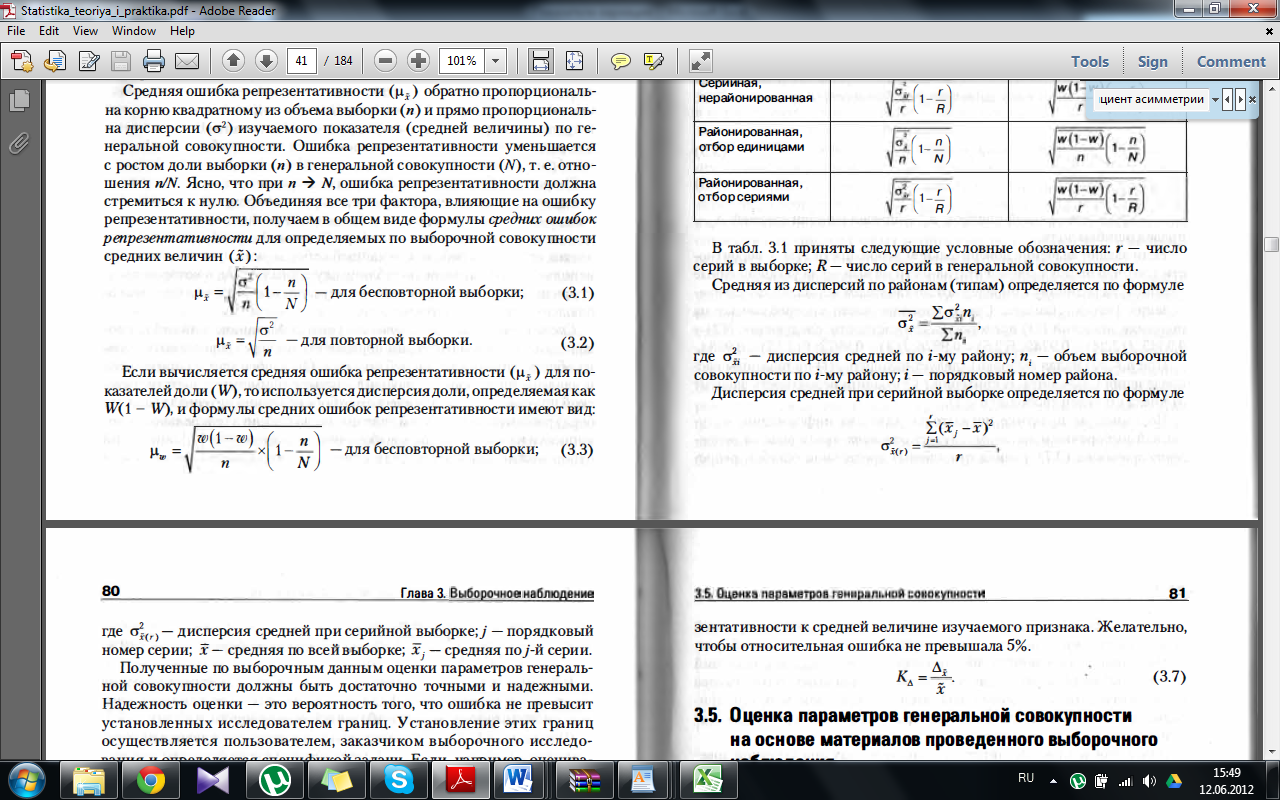Click heading 'Глава 3. Выборочное наблюдение'
Viewport: 1280px width, 800px height.
point(497,592)
